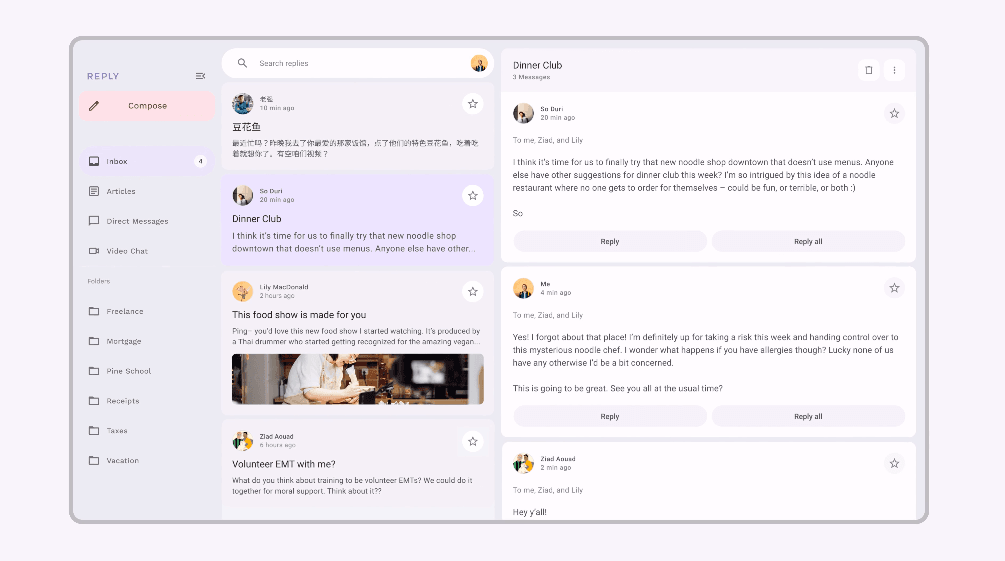Click Ziad Aouad's avatar in email list
The image size is (1005, 561).
pyautogui.click(x=242, y=441)
